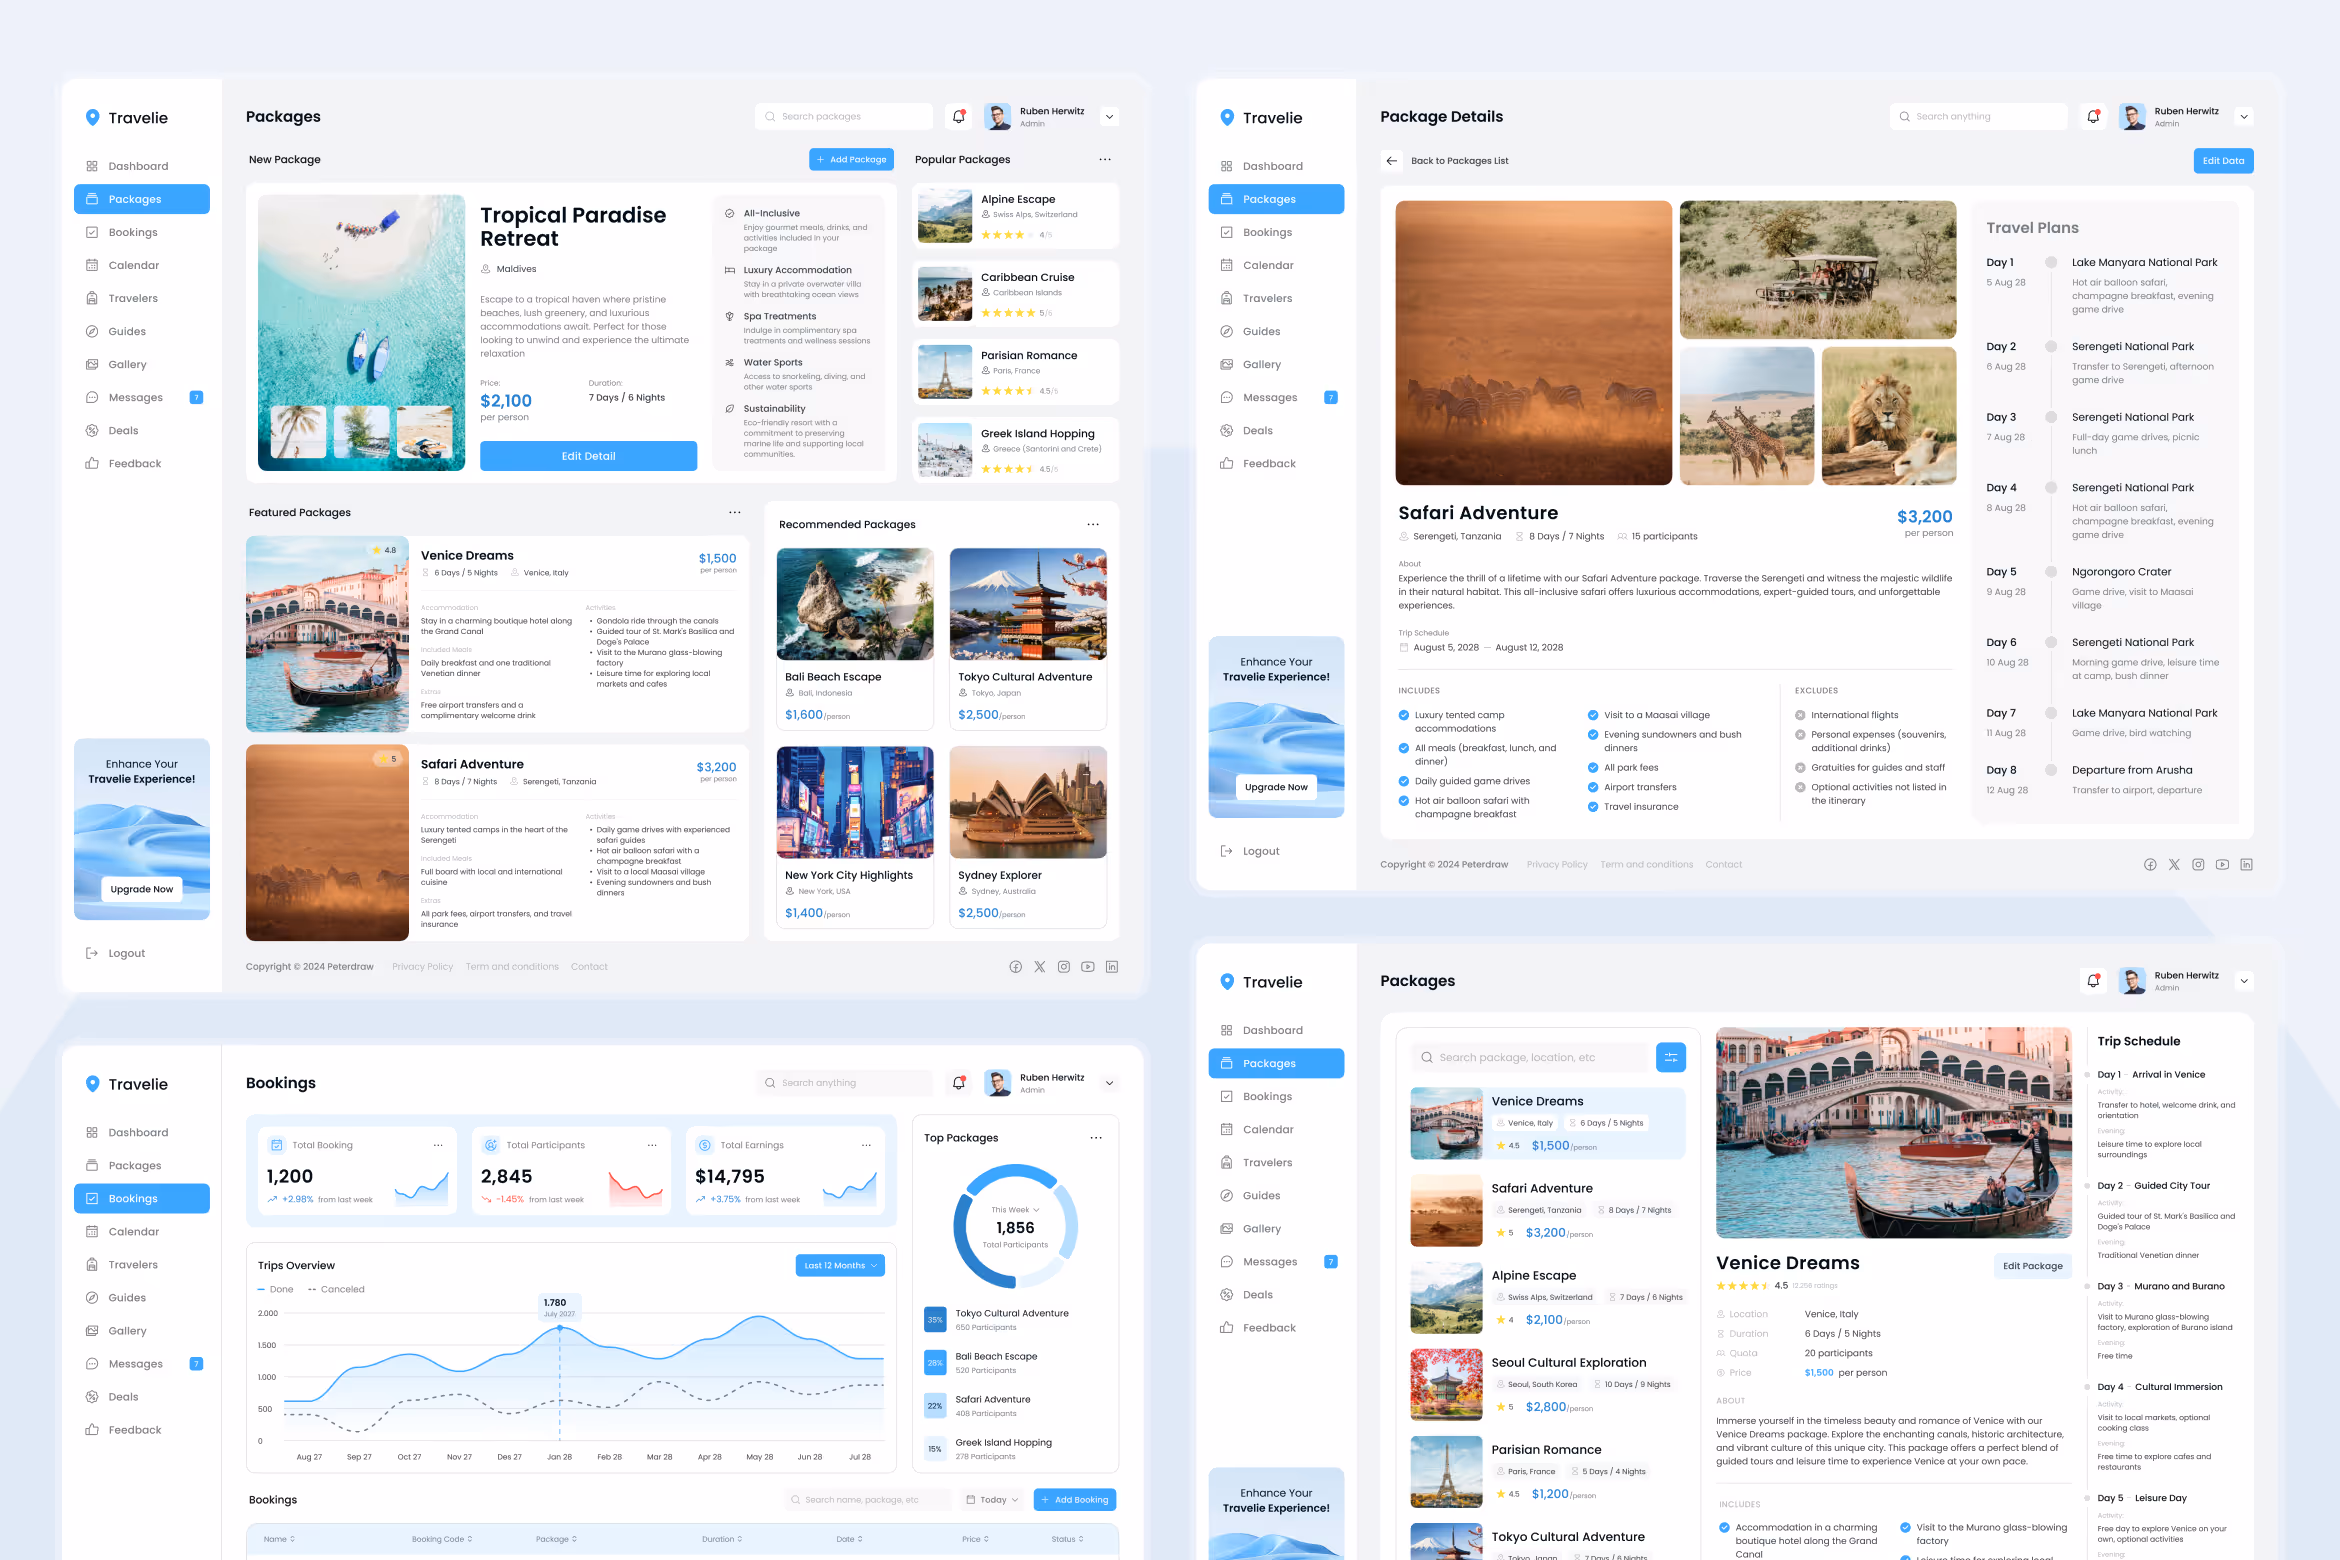Screen dimensions: 2340x1560
Task: Click the notification bell in Packages header
Action: (958, 117)
